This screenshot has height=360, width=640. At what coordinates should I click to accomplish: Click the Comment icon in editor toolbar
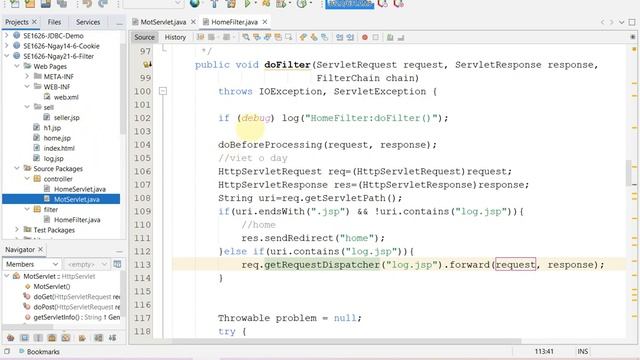(x=390, y=37)
